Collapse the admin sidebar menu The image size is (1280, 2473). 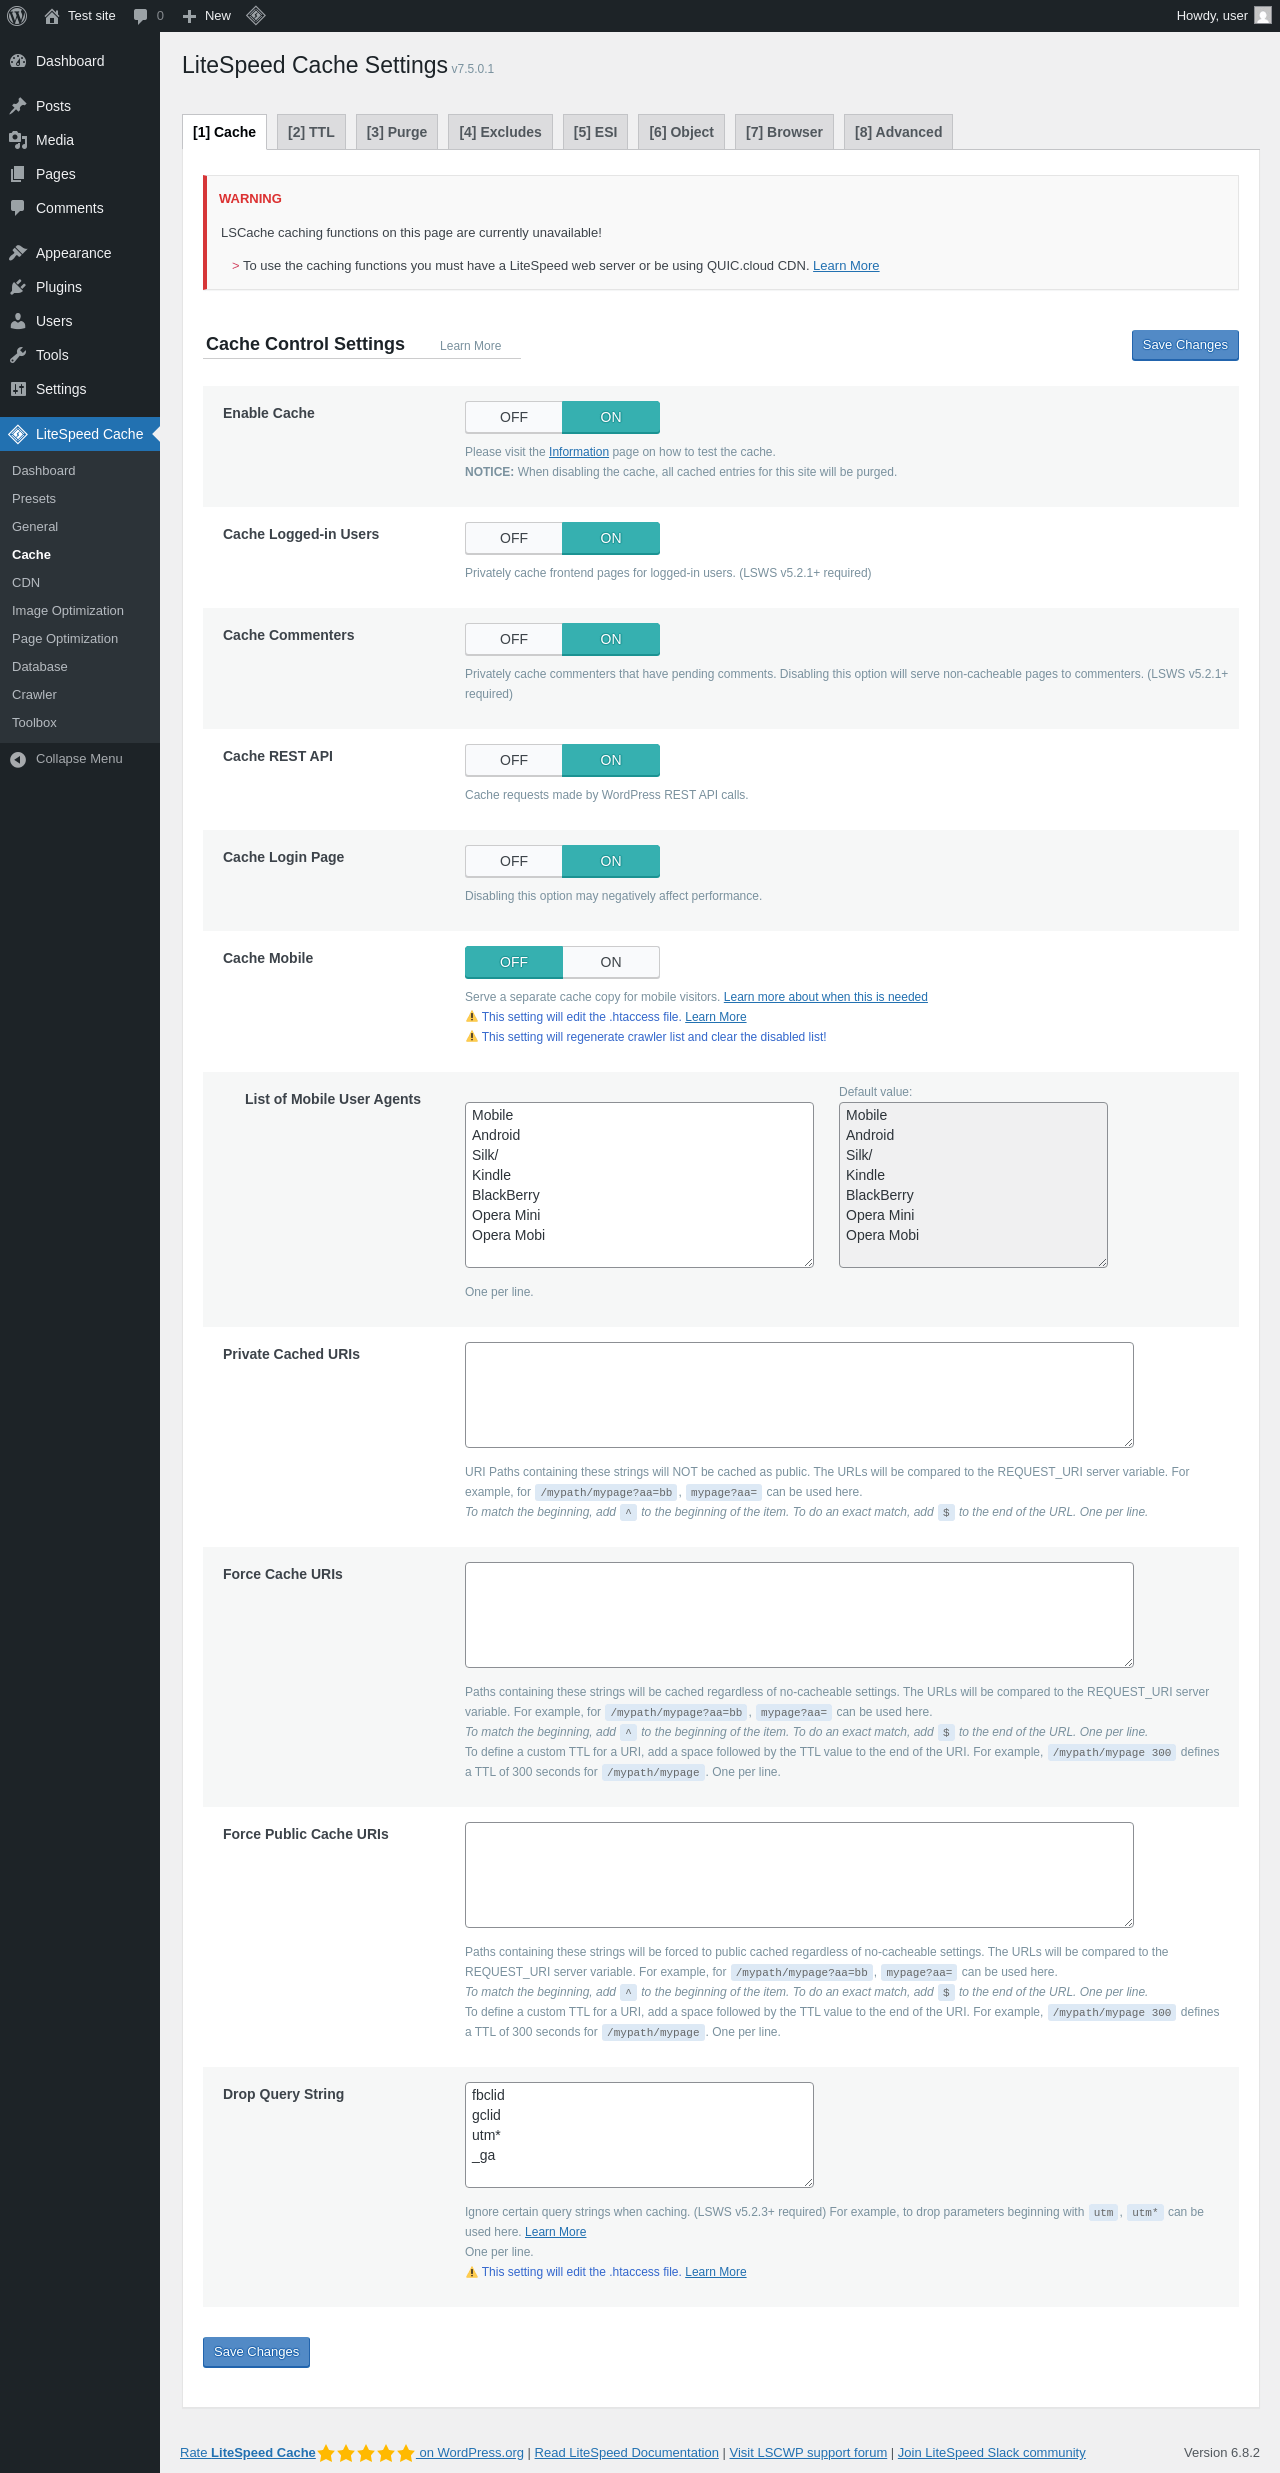click(80, 759)
